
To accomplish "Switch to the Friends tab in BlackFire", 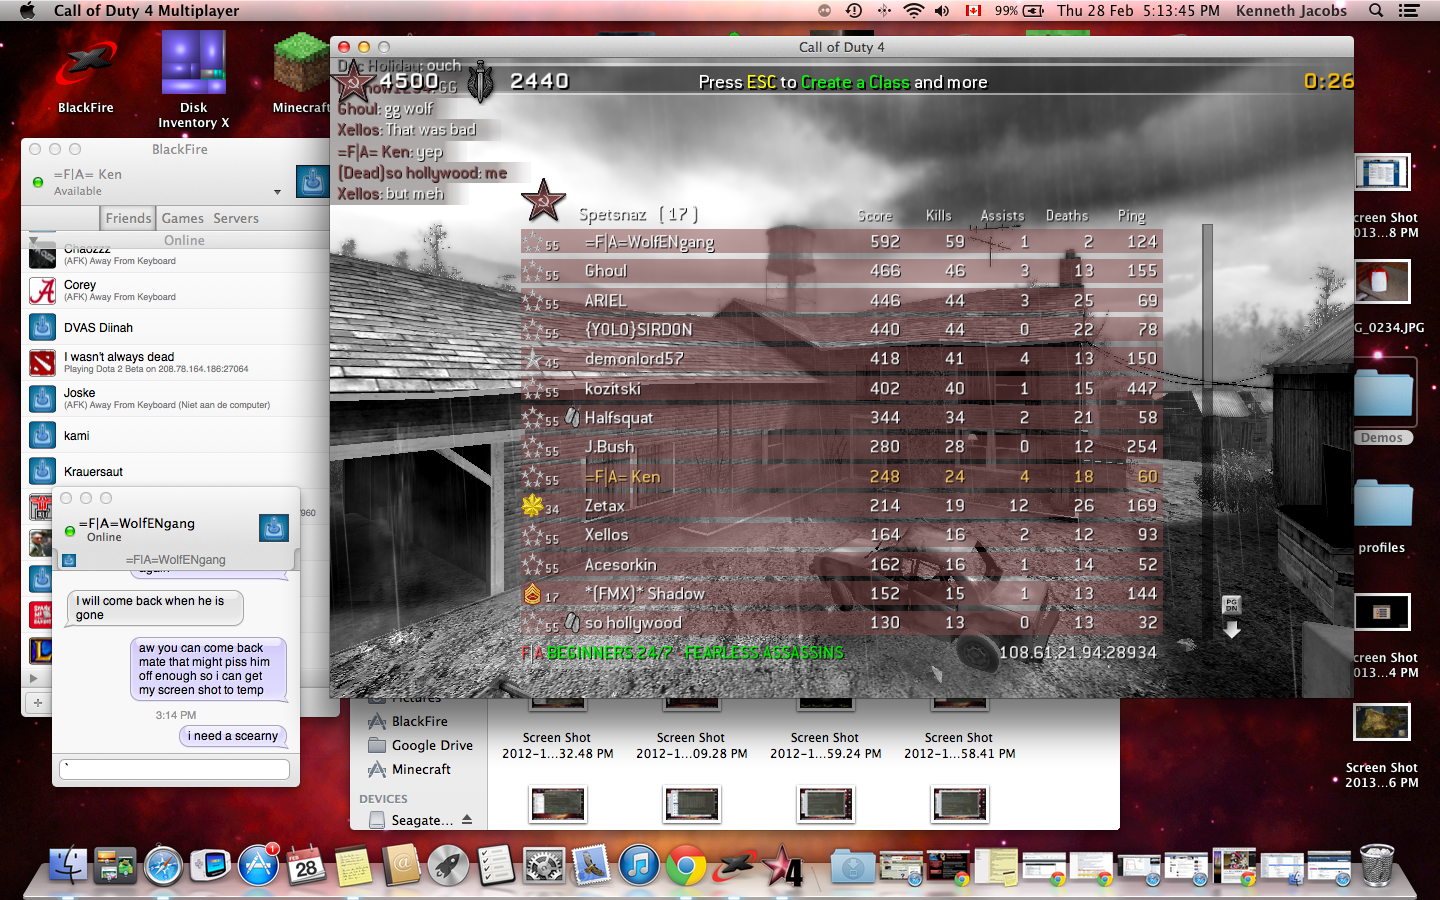I will 128,218.
